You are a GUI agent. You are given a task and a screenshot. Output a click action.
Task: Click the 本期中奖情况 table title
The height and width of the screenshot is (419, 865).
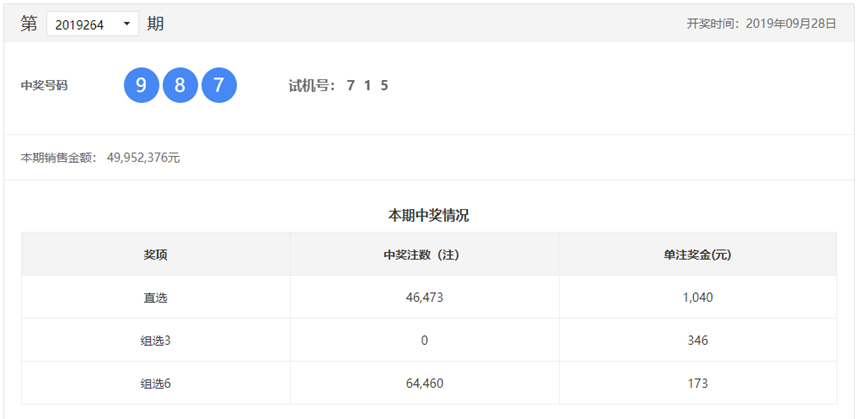tap(428, 215)
